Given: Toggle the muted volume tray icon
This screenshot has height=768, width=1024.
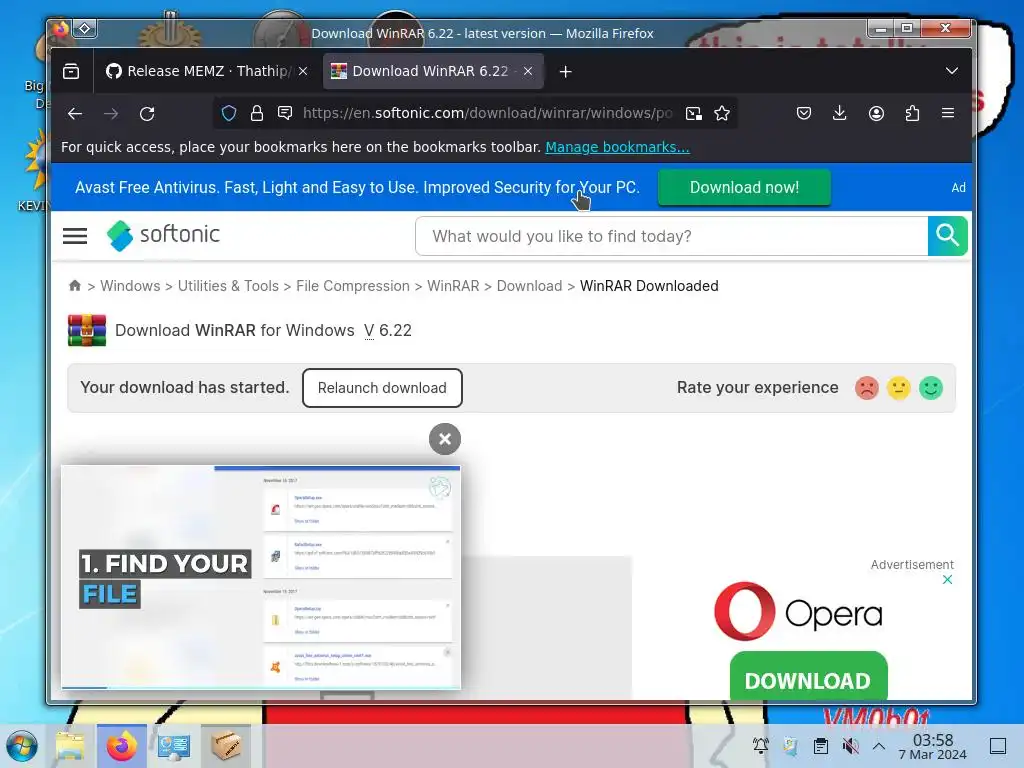Looking at the screenshot, I should click(x=850, y=746).
